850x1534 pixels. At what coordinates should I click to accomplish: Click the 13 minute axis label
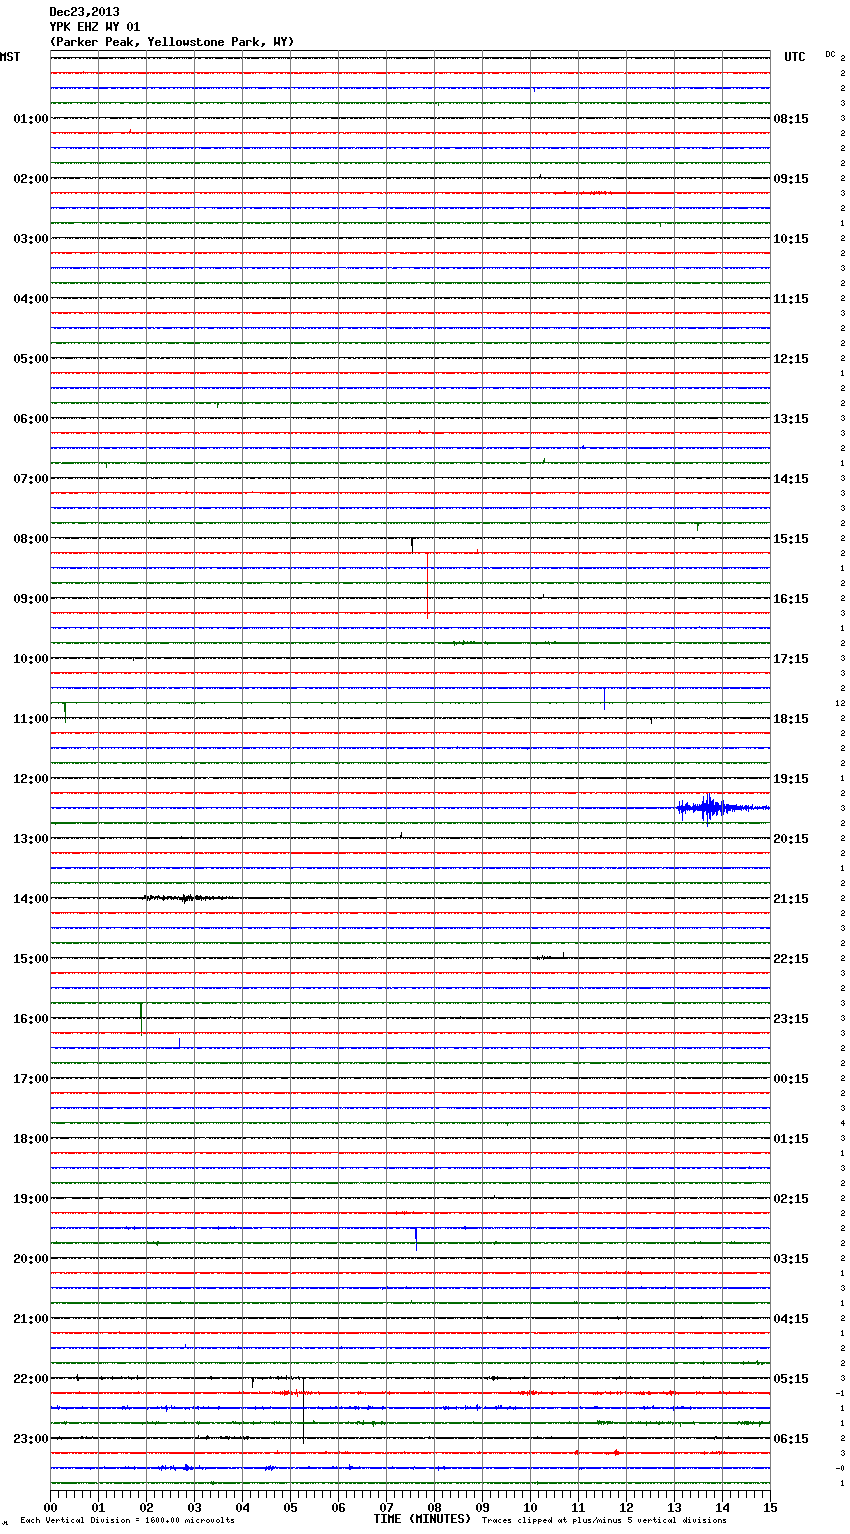(674, 1507)
